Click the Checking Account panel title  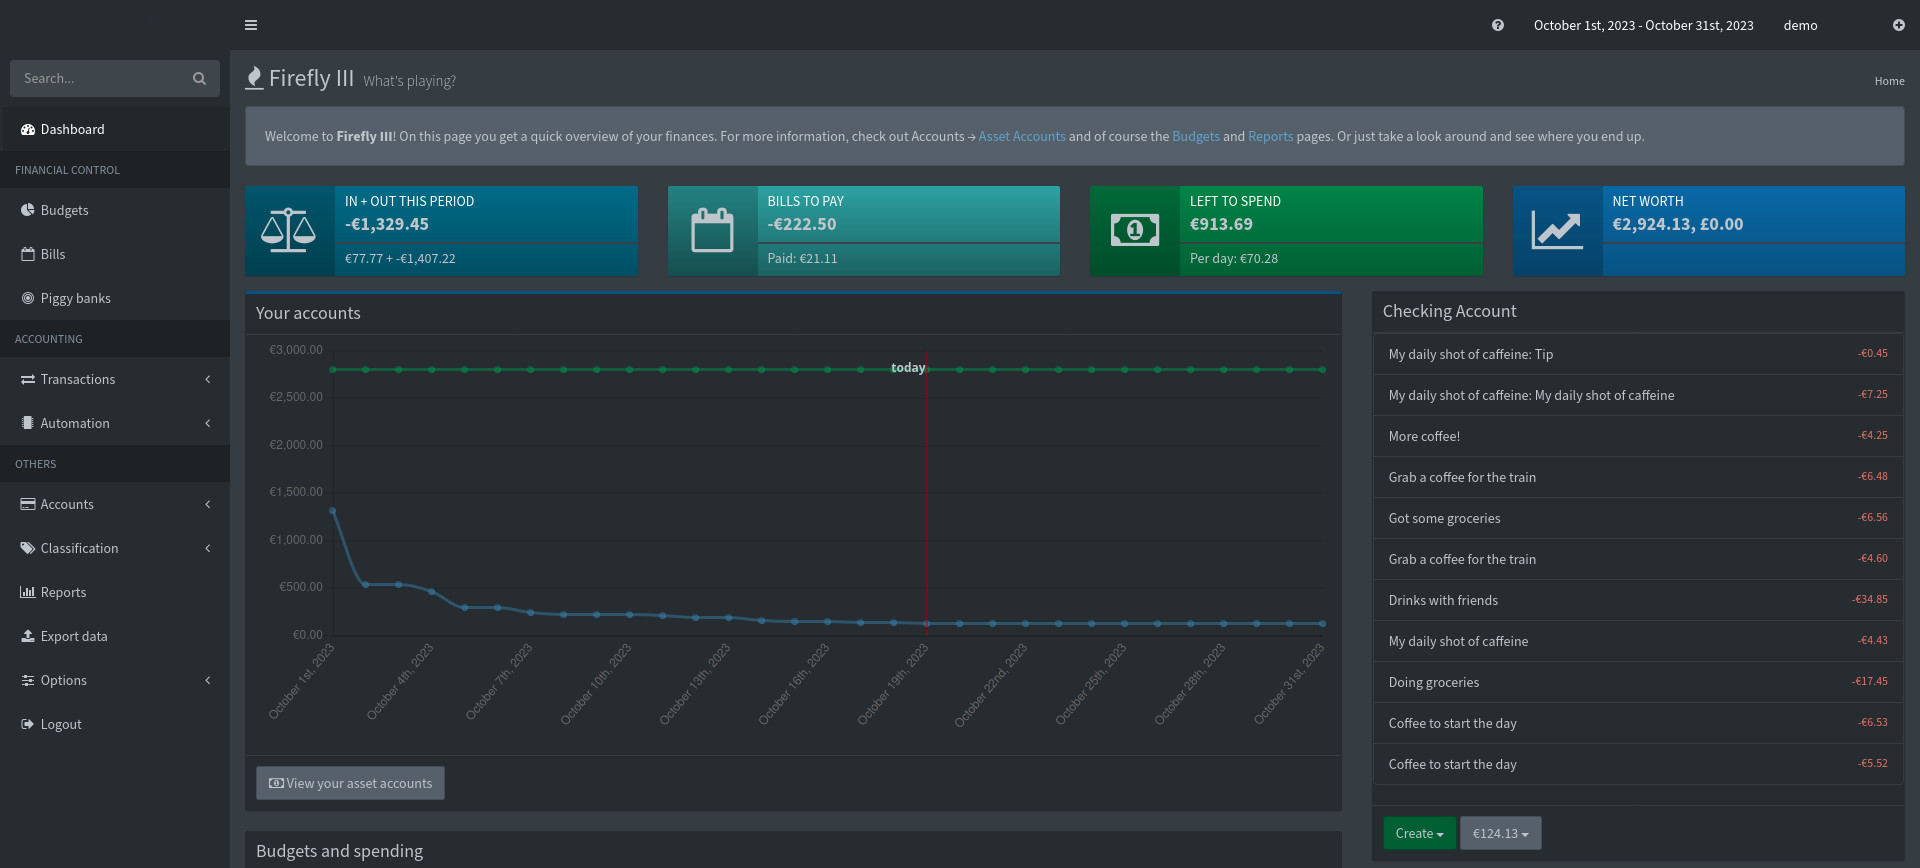[1449, 311]
